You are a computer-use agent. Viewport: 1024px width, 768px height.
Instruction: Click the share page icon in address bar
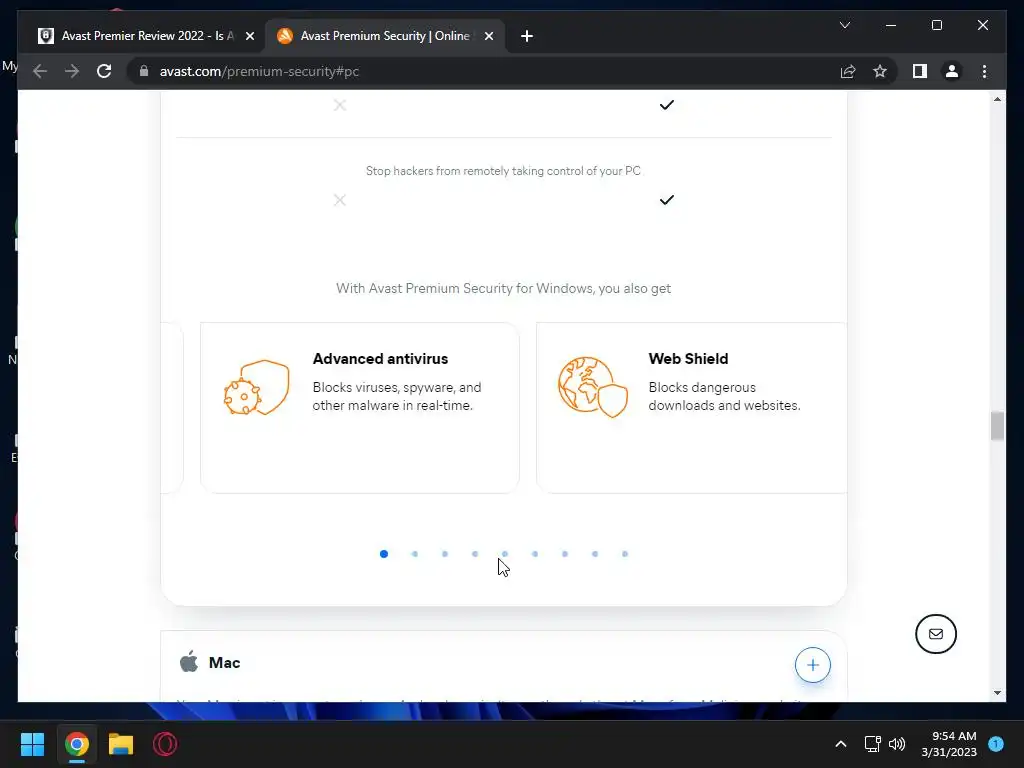point(848,71)
